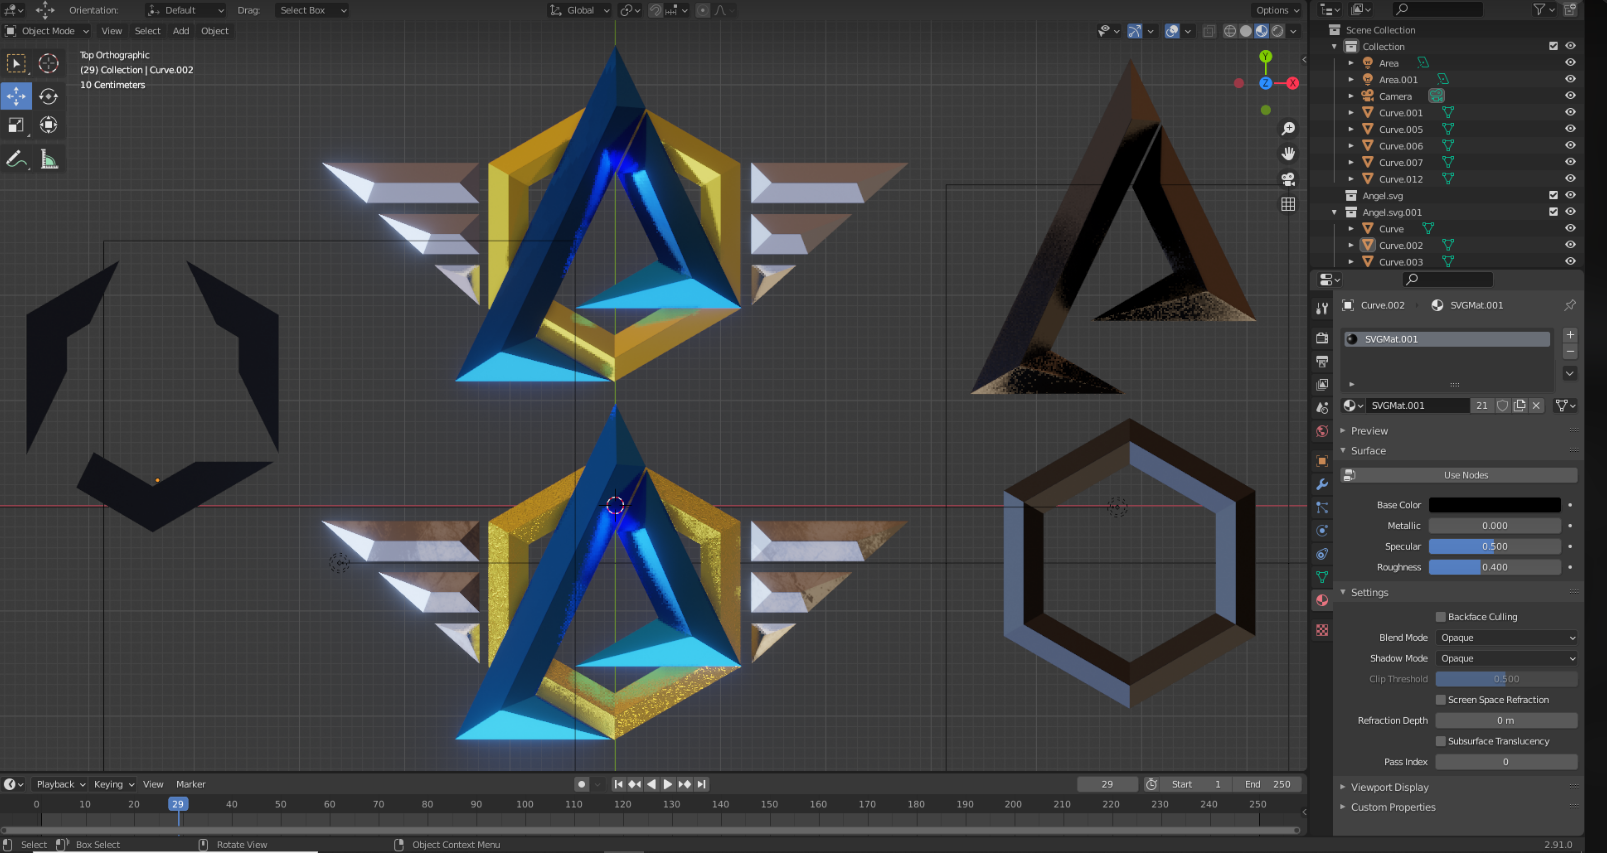Open the Object menu
The height and width of the screenshot is (853, 1607).
[x=215, y=31]
